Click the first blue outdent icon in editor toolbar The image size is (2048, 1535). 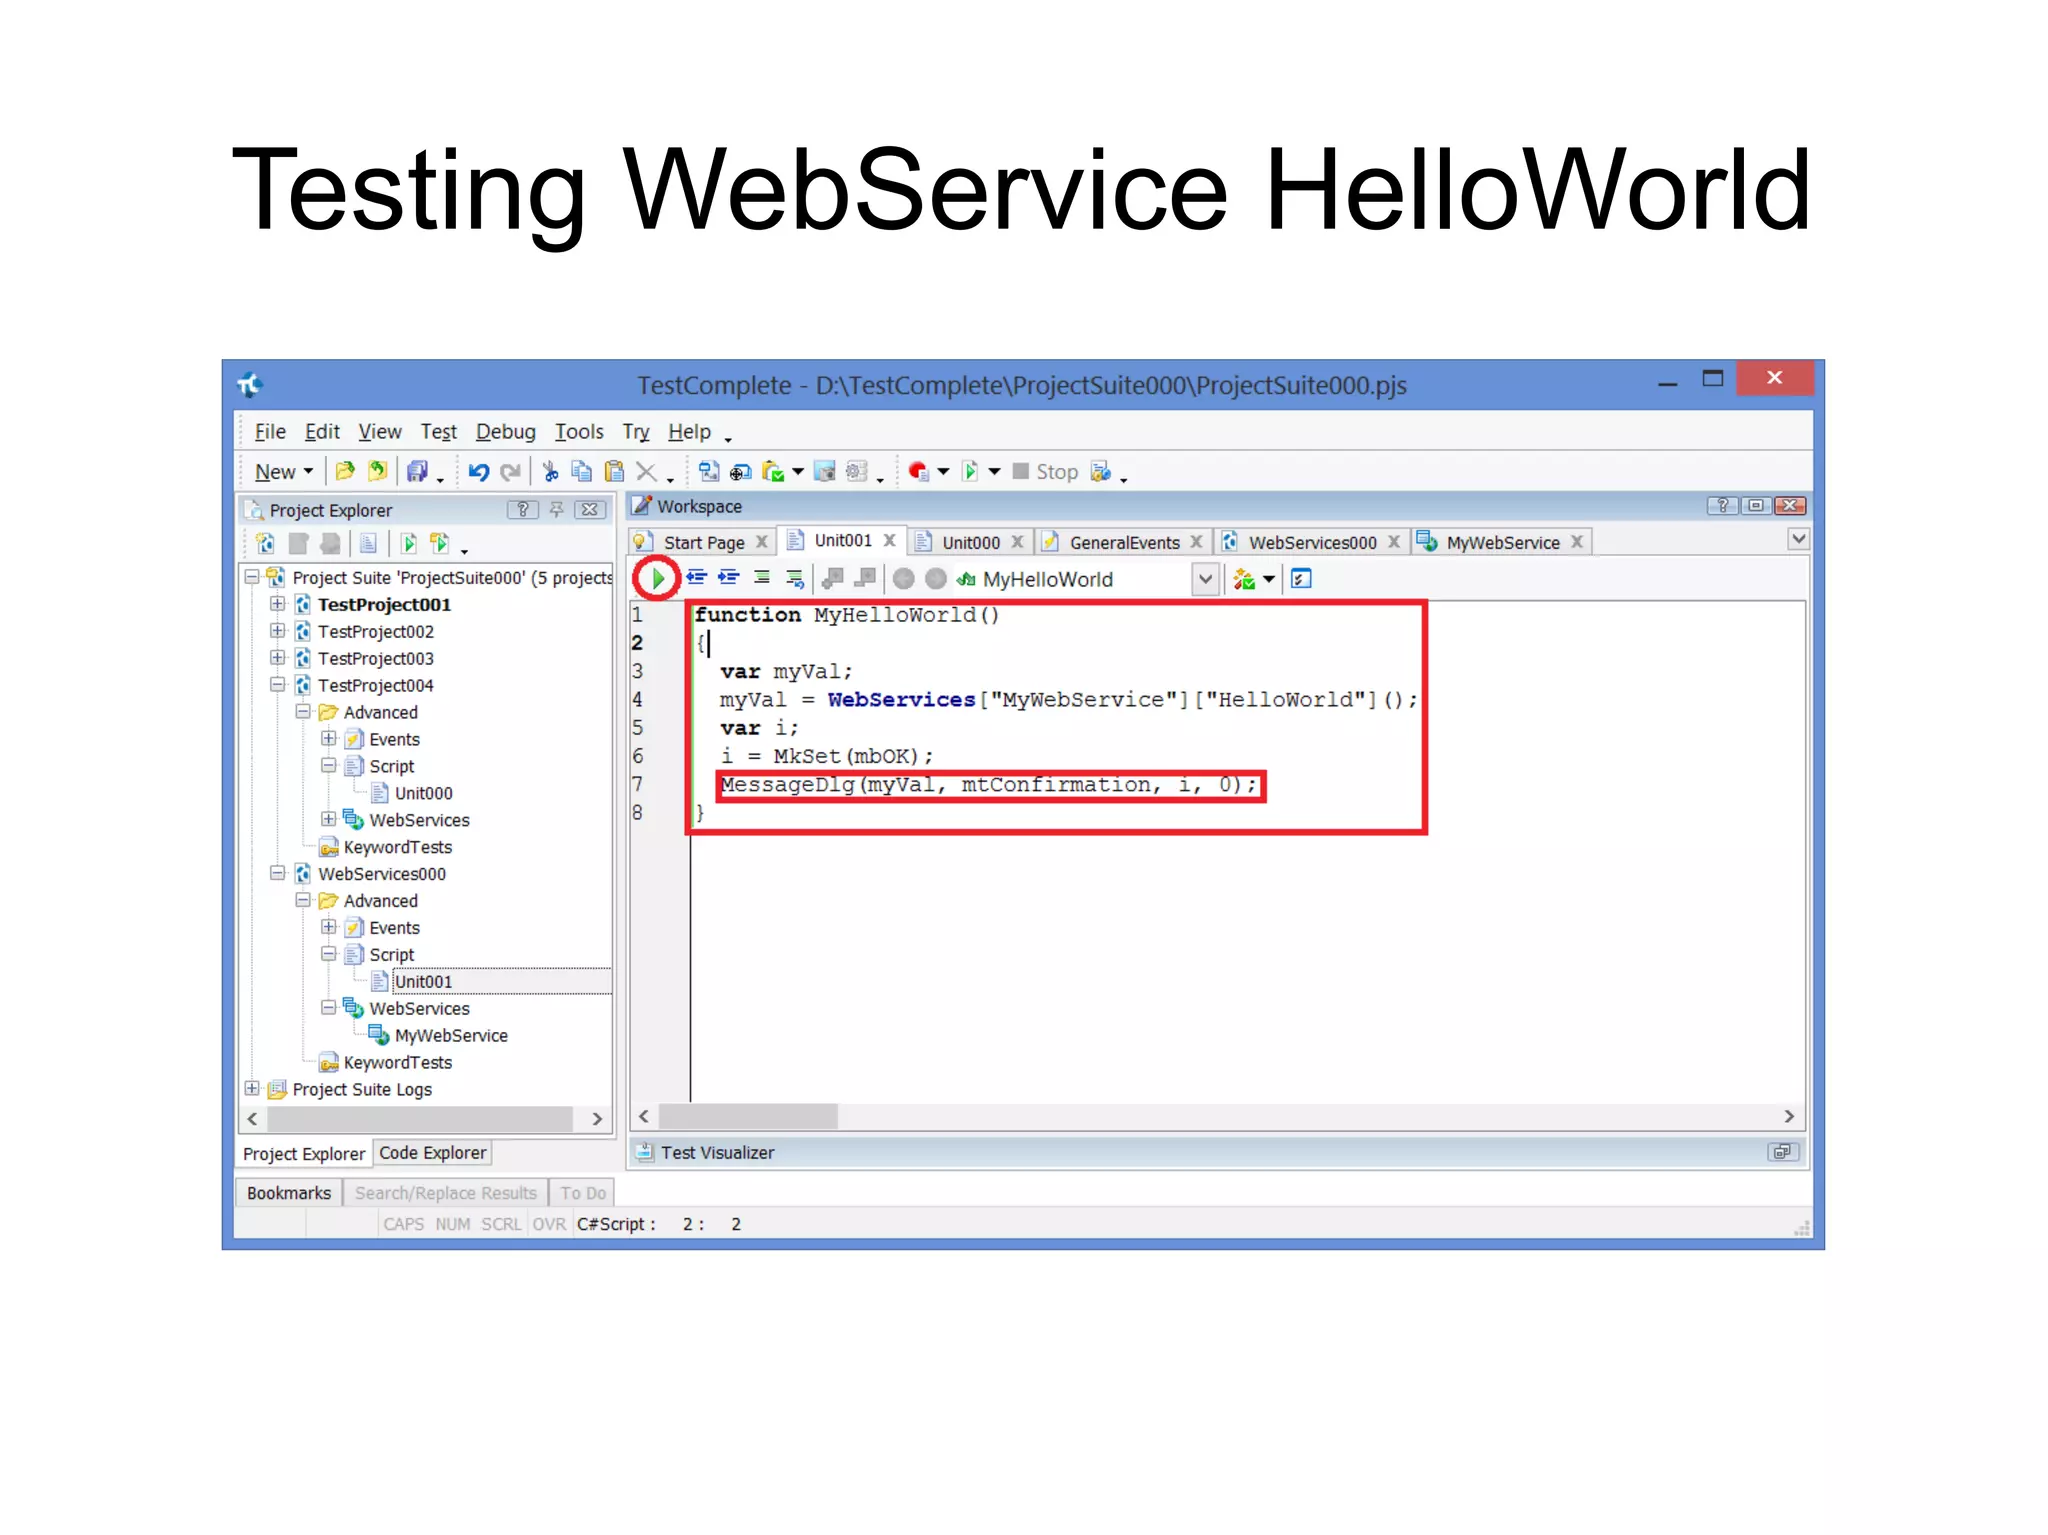pyautogui.click(x=696, y=578)
